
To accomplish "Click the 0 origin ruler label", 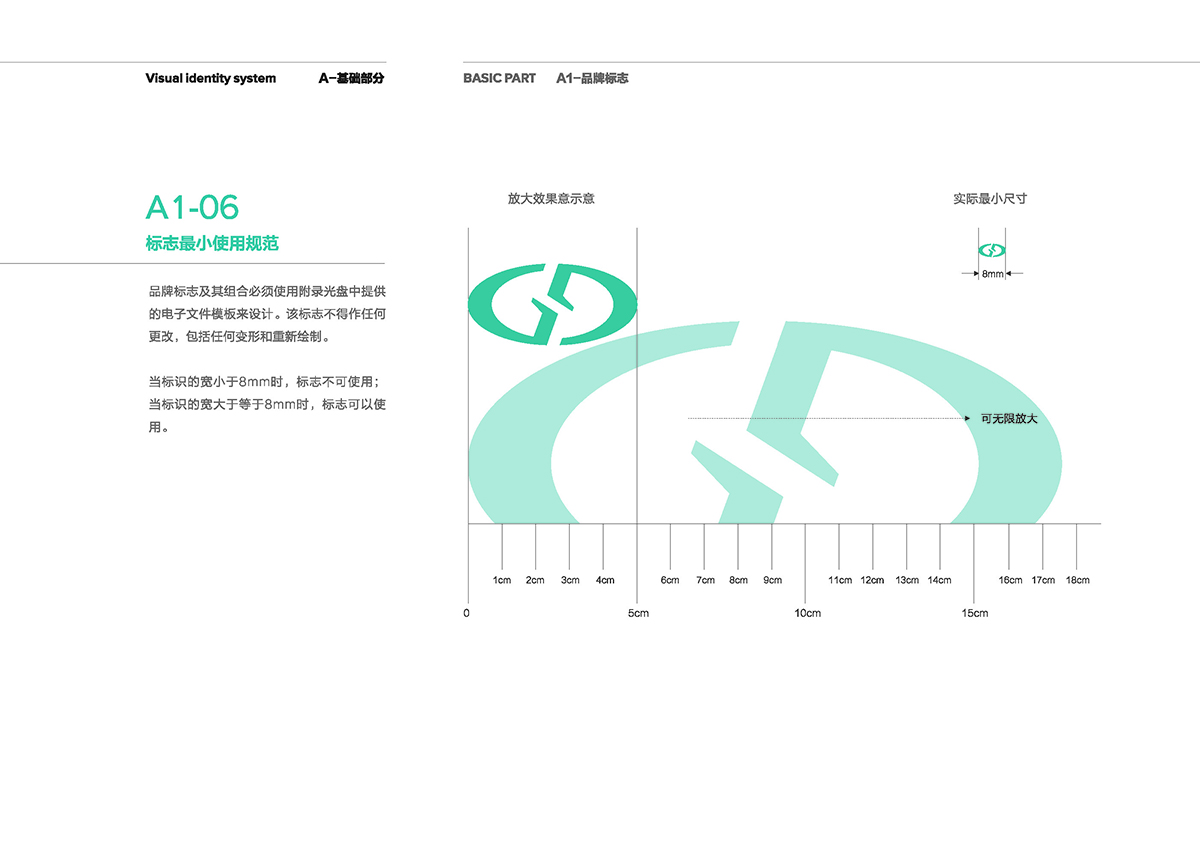I will 467,613.
